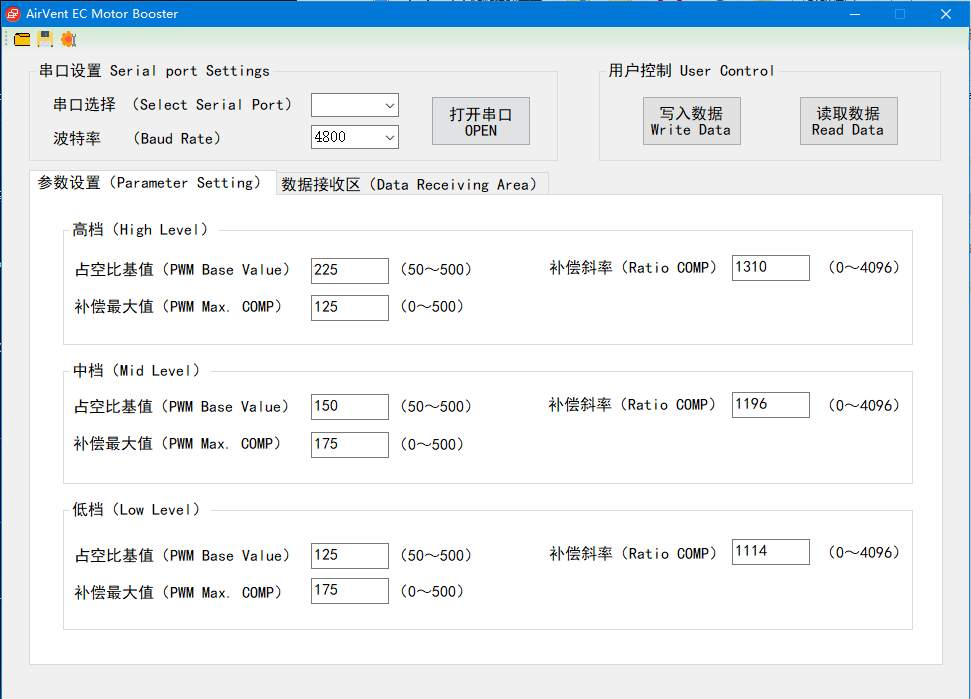This screenshot has height=699, width=971.
Task: Expand the Select Serial Port dropdown
Action: [x=354, y=105]
